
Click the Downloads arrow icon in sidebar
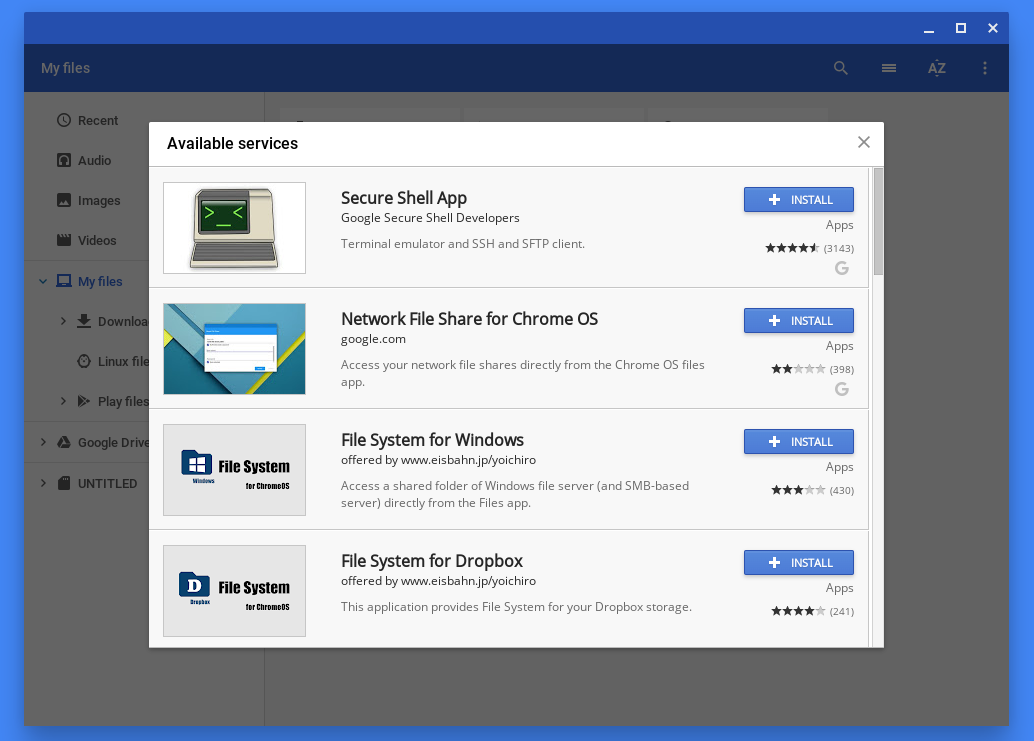point(84,321)
